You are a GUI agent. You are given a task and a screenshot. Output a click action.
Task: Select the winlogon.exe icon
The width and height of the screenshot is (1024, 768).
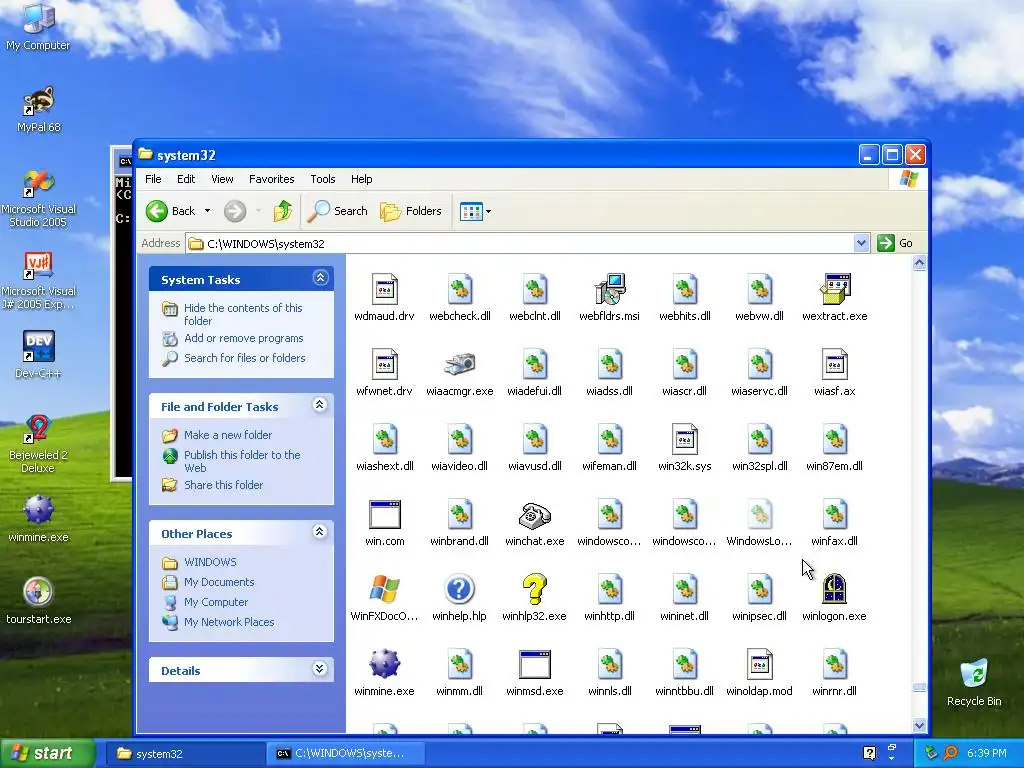835,589
